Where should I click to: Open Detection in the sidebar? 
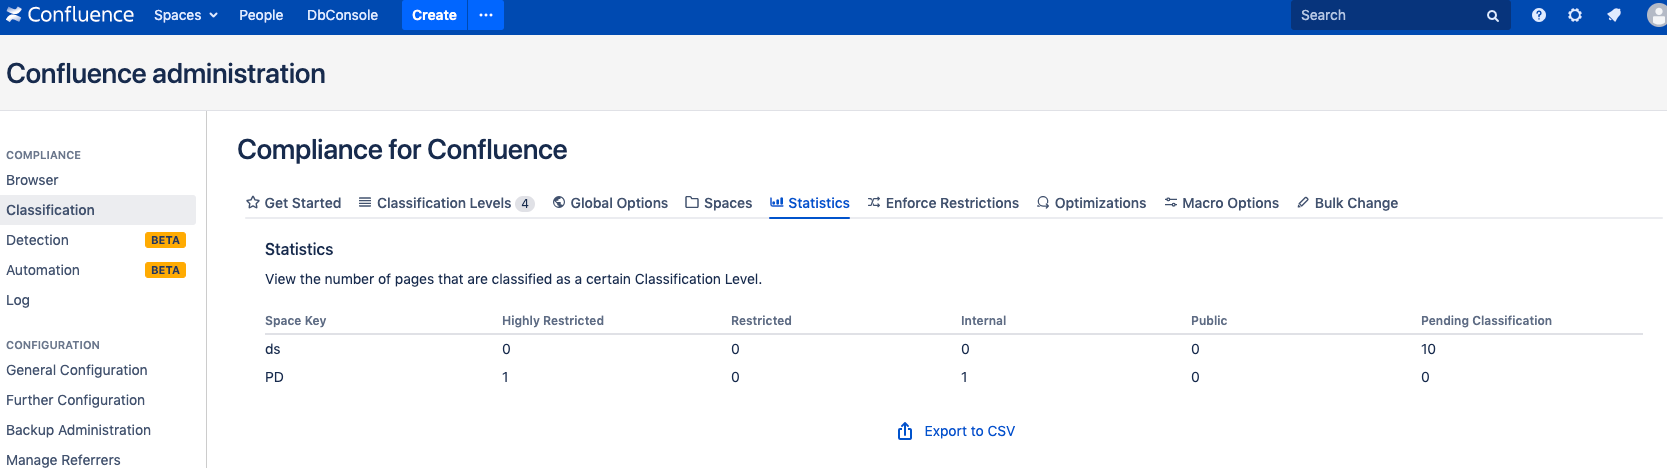pyautogui.click(x=37, y=240)
